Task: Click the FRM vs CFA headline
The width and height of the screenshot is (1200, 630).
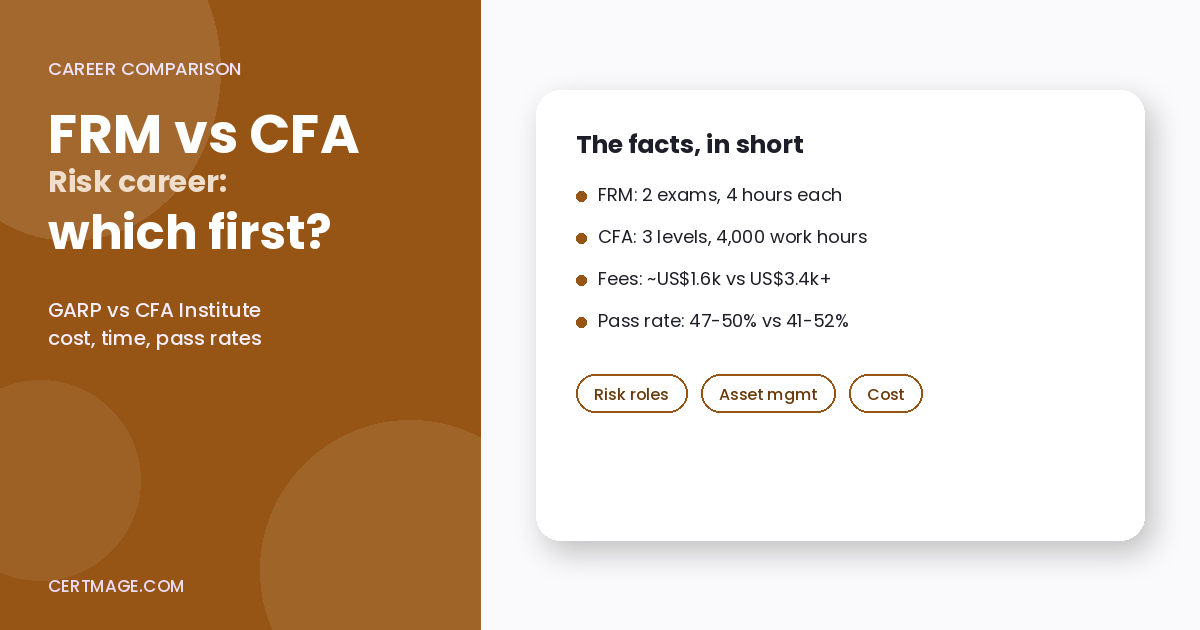Action: pos(204,134)
